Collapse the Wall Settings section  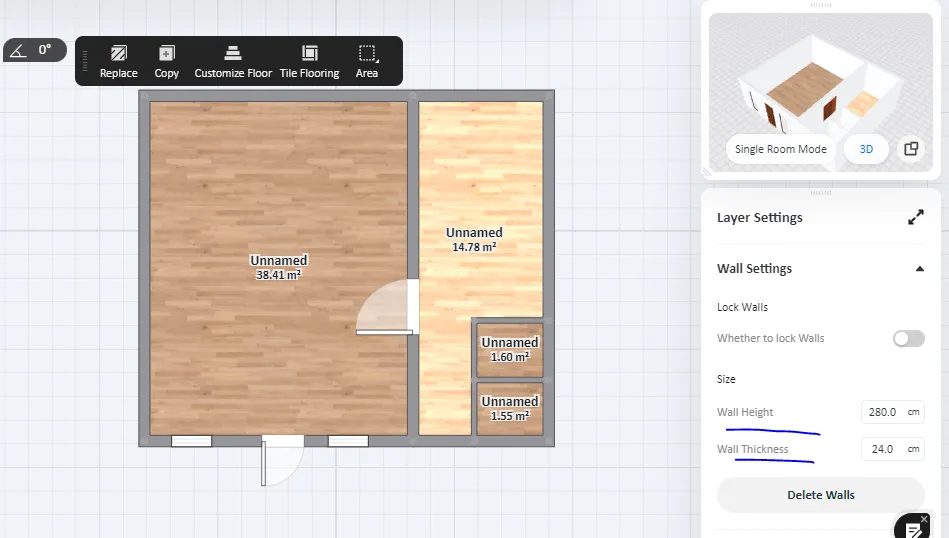tap(919, 269)
